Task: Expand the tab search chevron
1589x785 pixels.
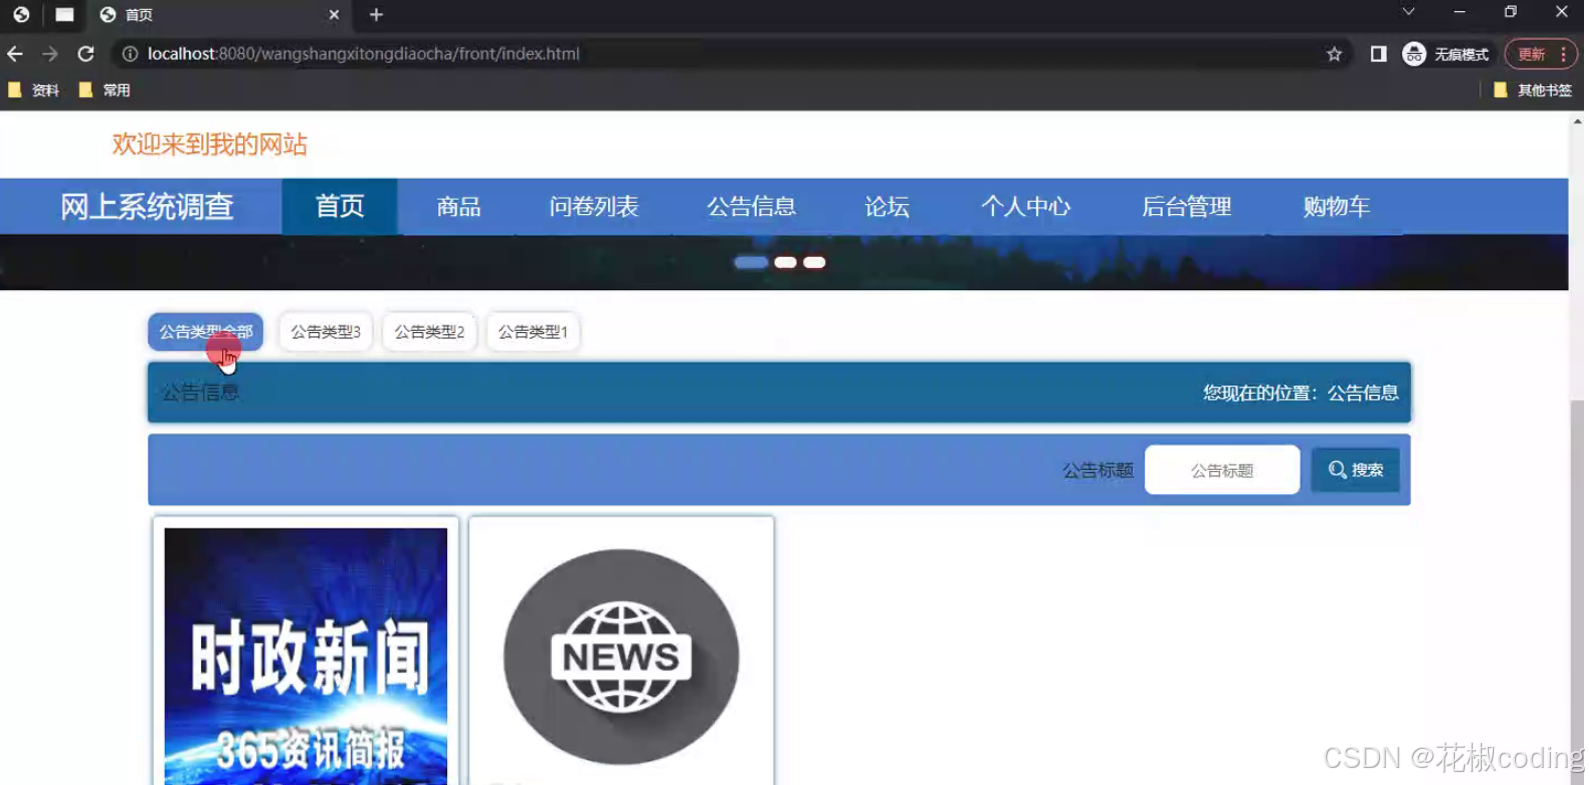Action: [1408, 12]
